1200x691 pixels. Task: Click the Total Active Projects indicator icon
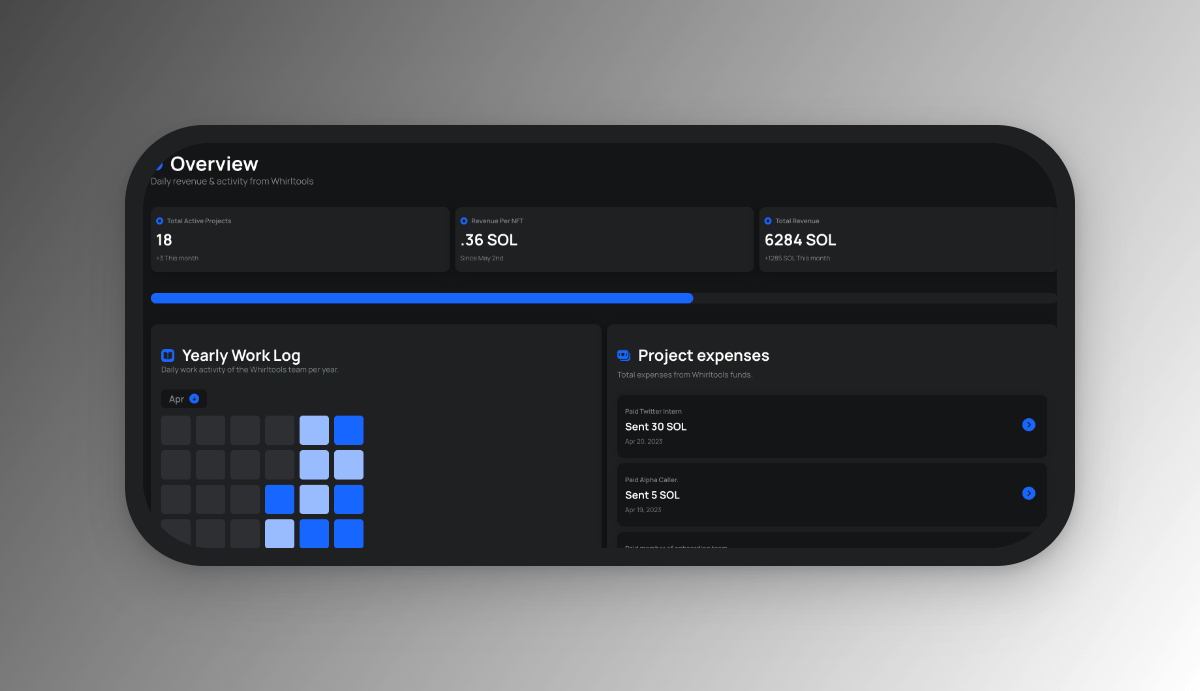pyautogui.click(x=160, y=221)
